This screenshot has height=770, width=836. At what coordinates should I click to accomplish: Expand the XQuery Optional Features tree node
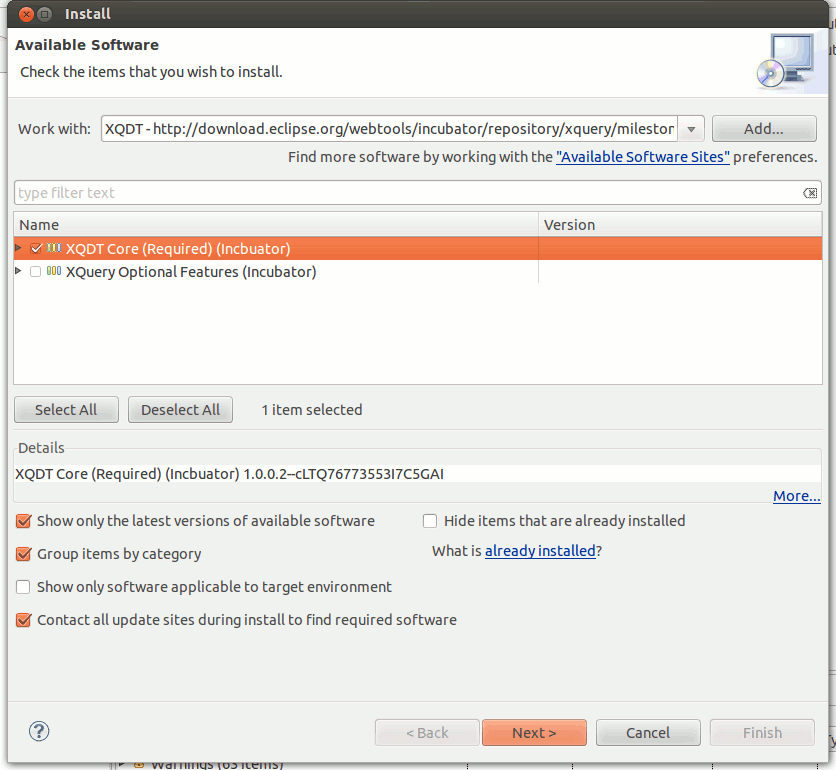(x=18, y=271)
